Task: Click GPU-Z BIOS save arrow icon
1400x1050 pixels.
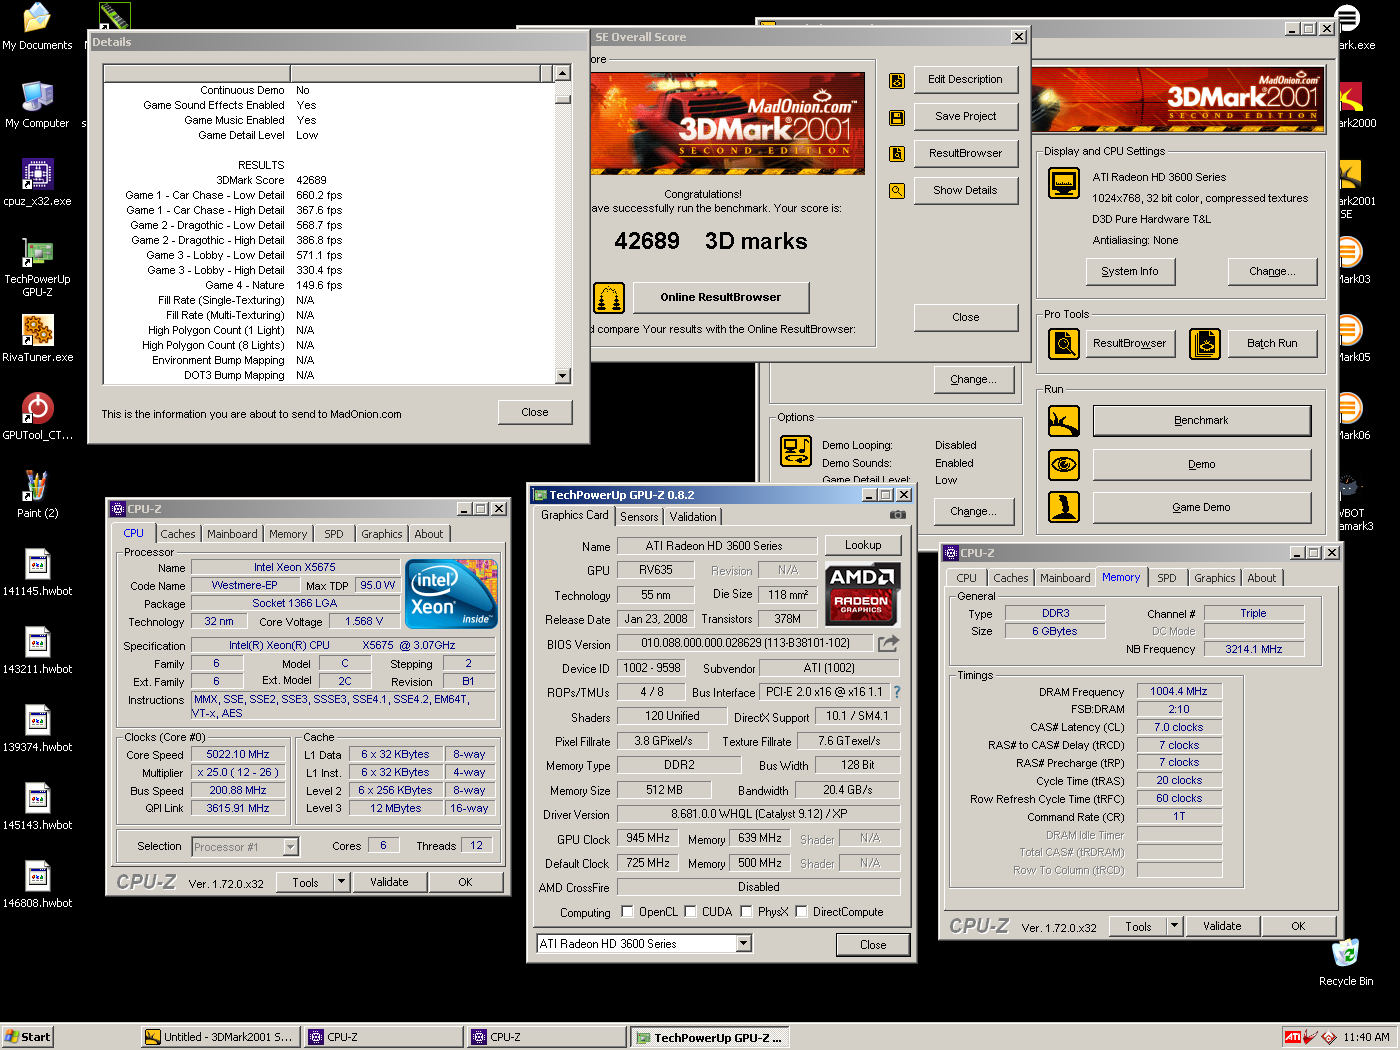Action: click(x=888, y=643)
